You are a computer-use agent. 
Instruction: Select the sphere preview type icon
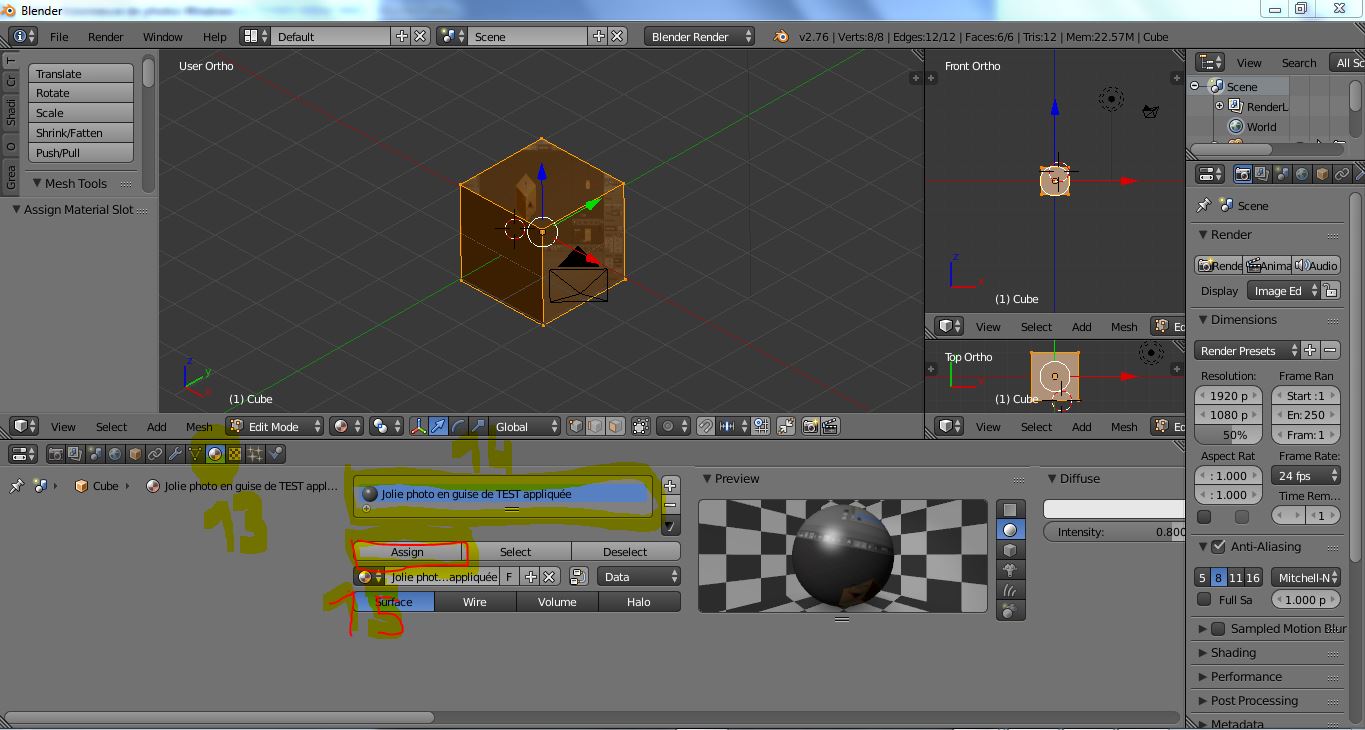point(1010,530)
